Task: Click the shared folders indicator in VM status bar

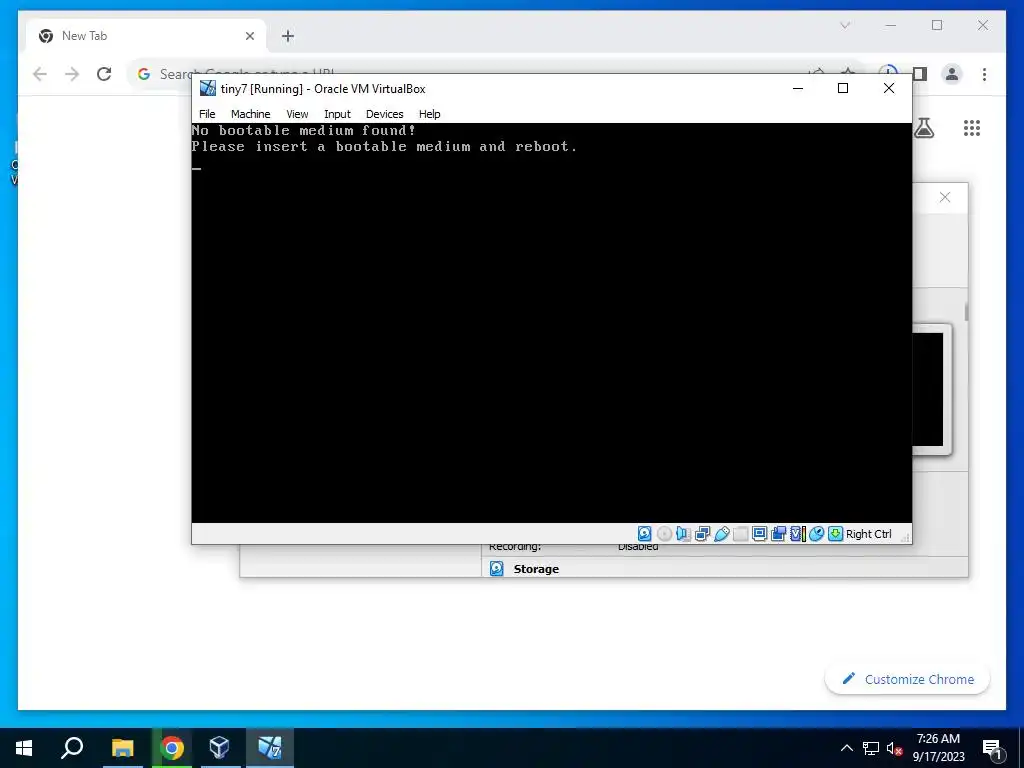Action: [740, 534]
